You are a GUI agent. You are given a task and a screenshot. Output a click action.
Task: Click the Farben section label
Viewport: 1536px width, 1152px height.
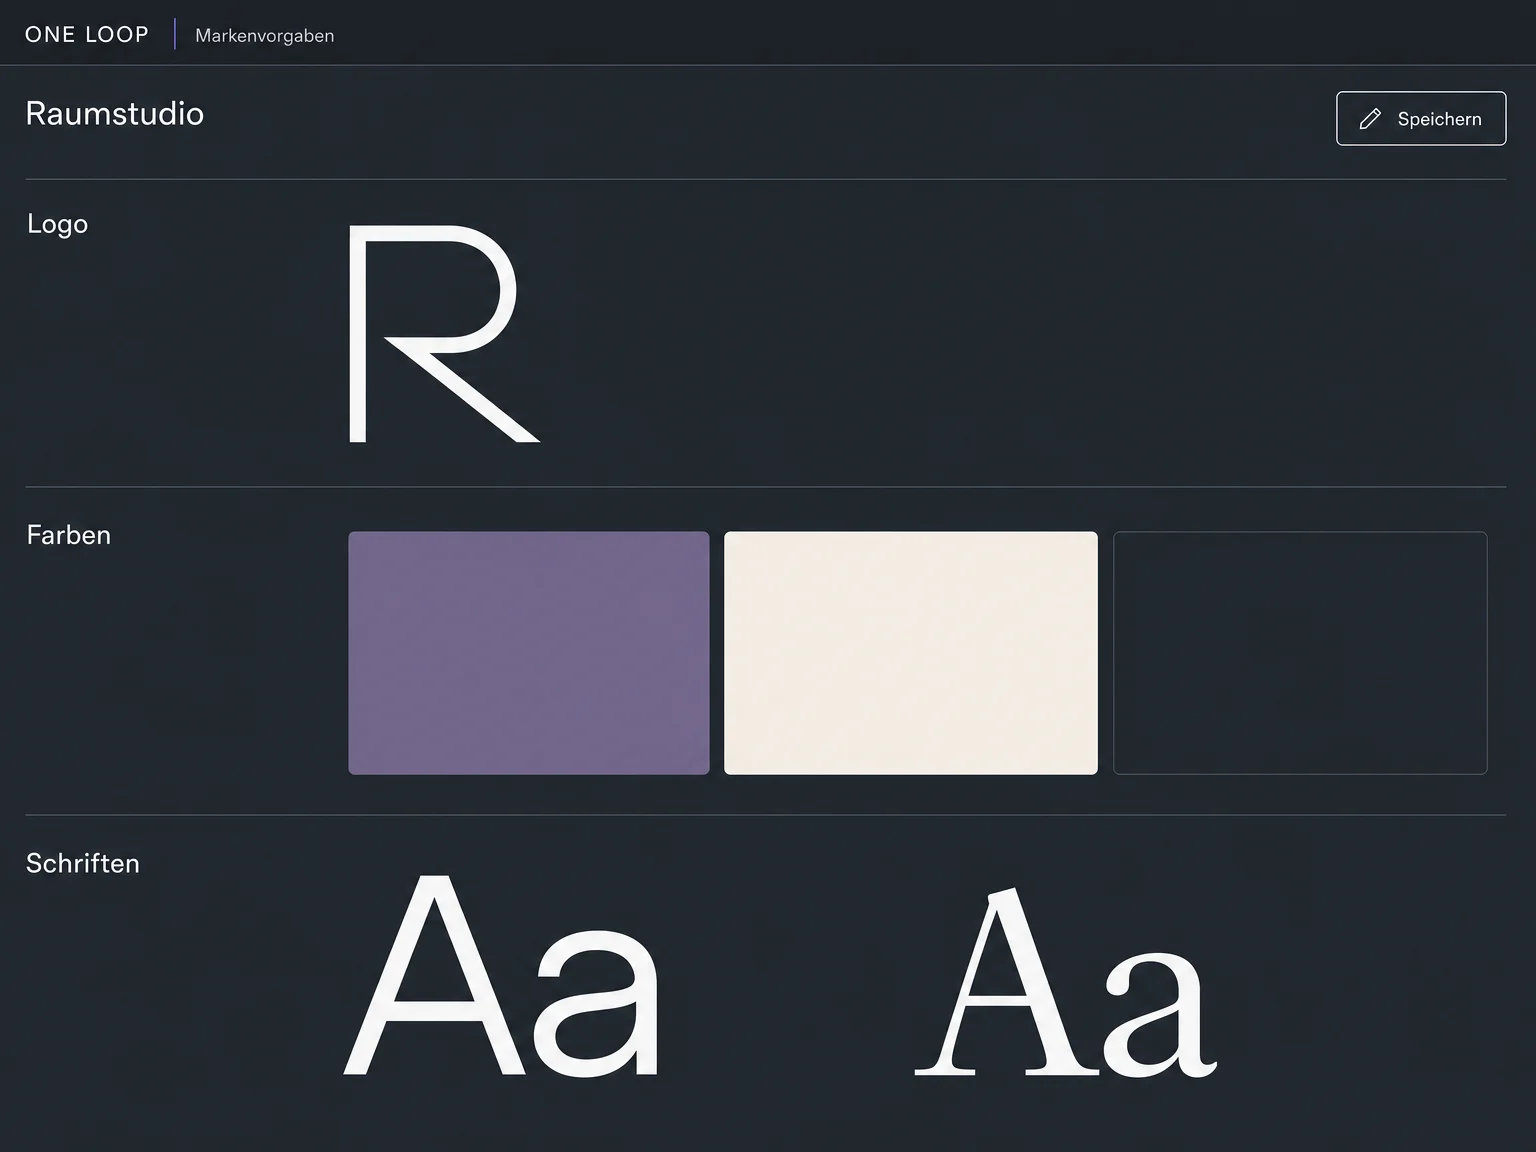coord(69,535)
